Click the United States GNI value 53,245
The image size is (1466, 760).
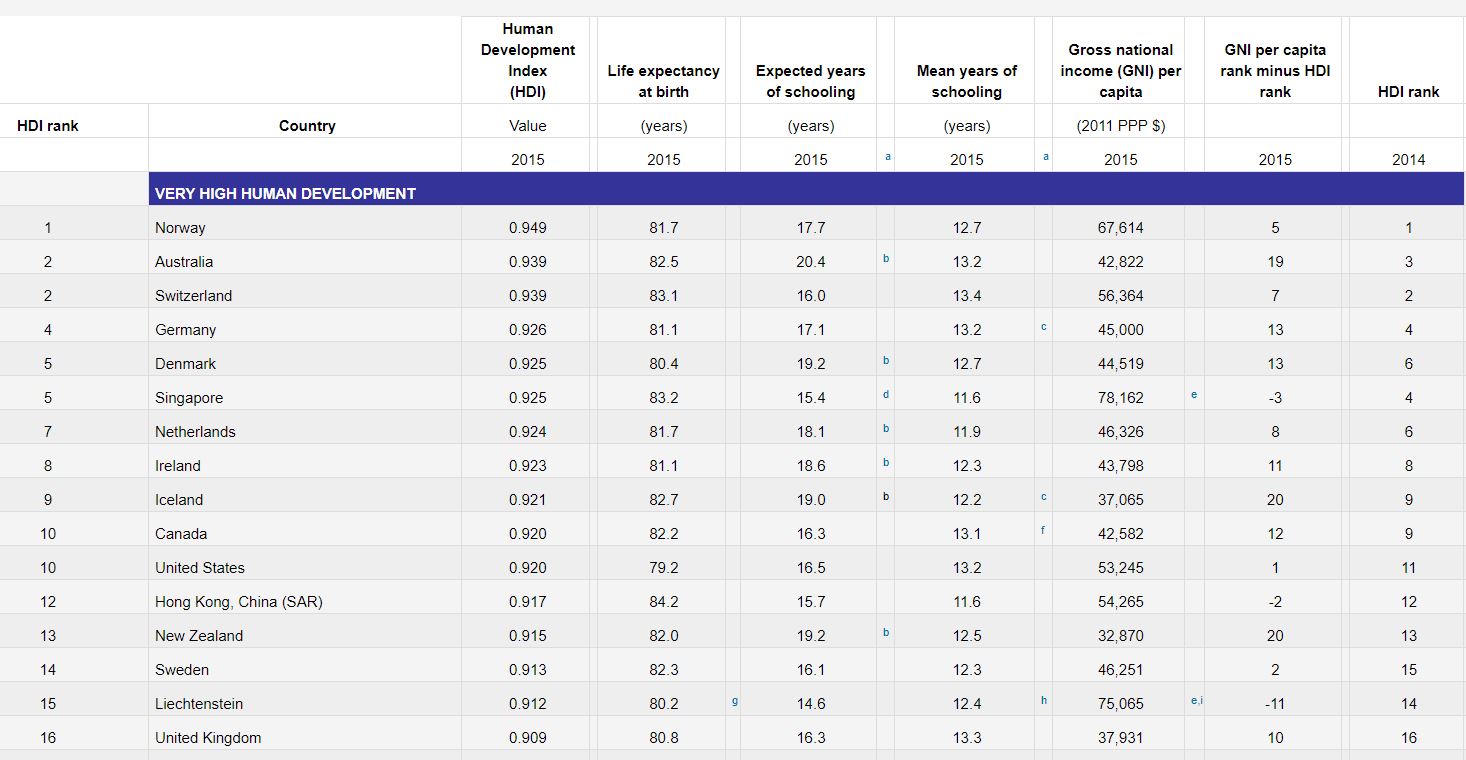click(x=1120, y=568)
